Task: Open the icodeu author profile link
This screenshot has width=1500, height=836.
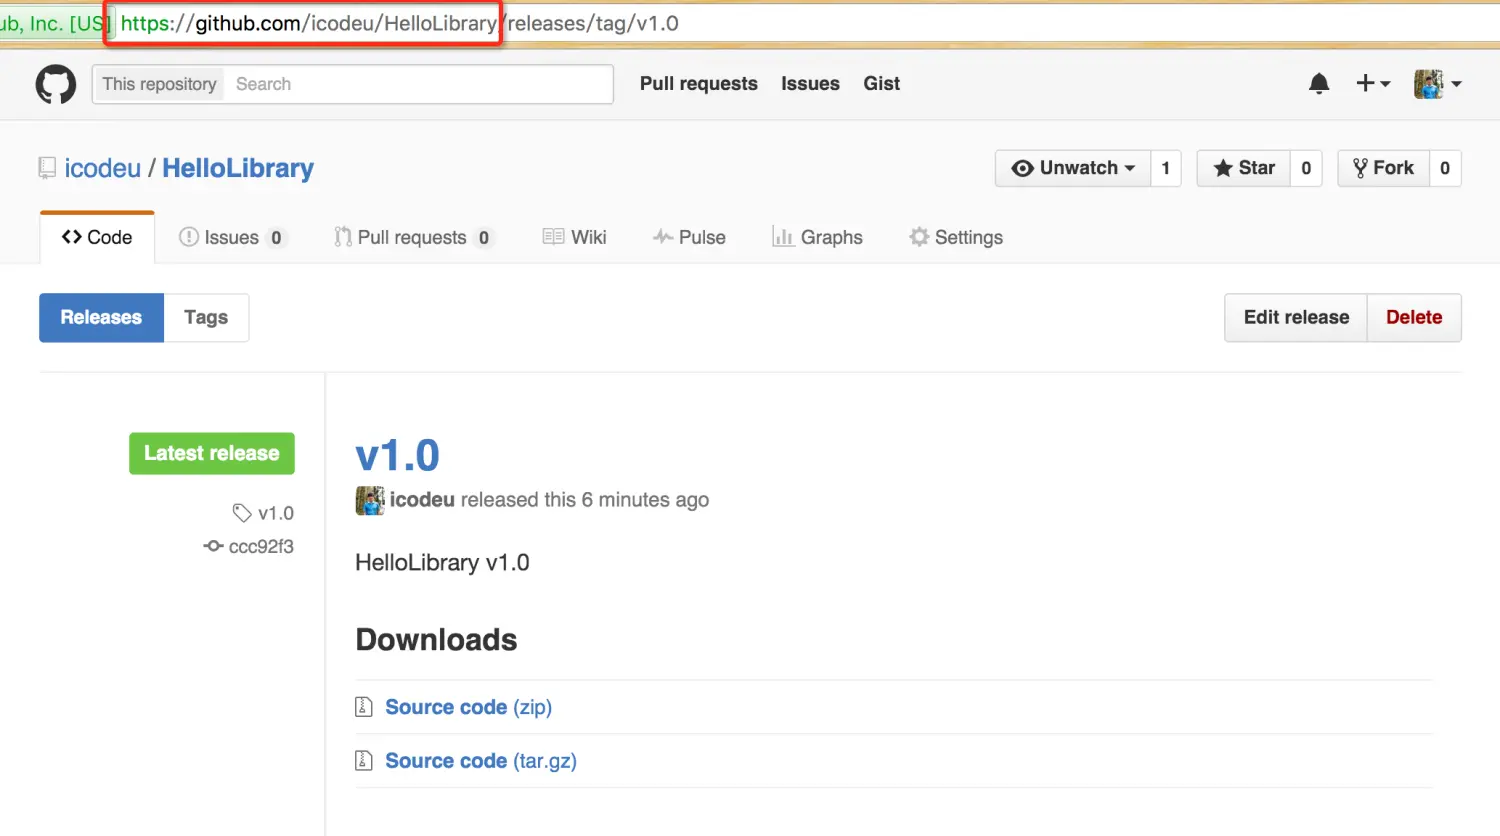Action: [422, 500]
